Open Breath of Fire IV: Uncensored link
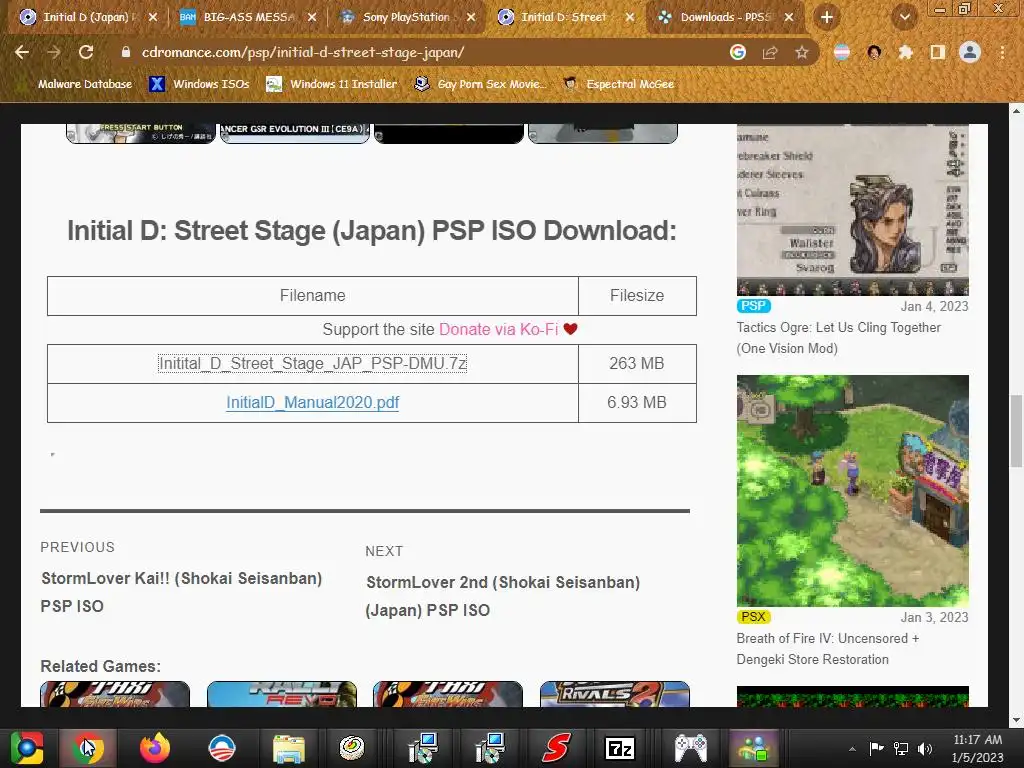 tap(828, 648)
